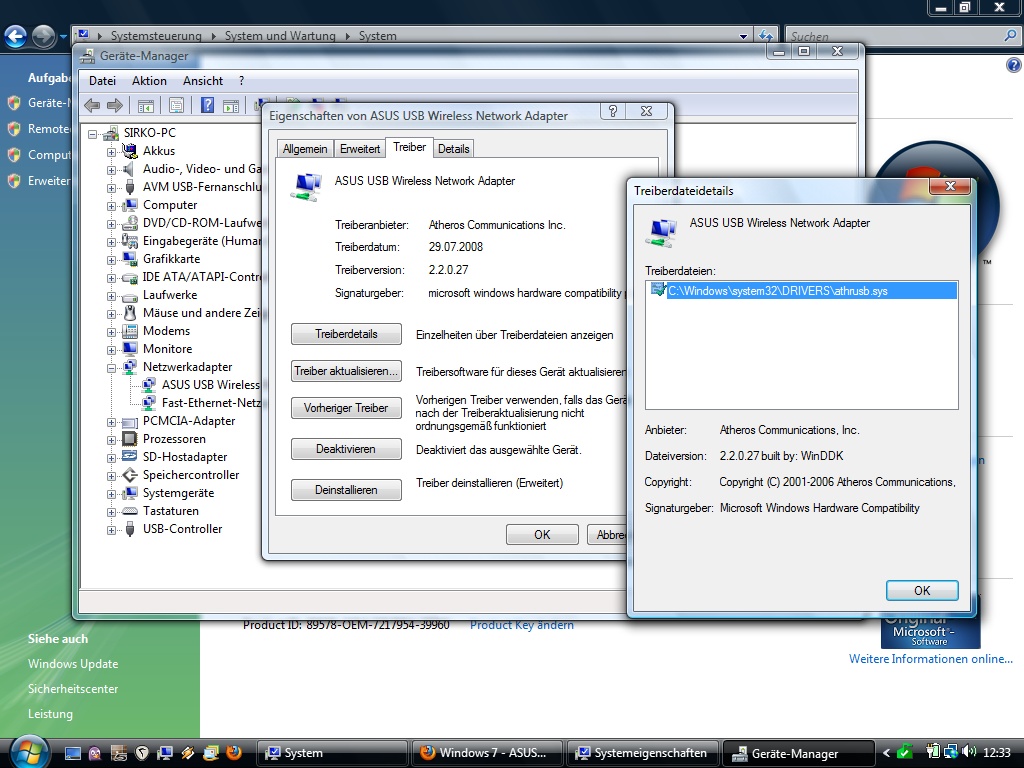1024x768 pixels.
Task: Select the Tastaturen device category
Action: (170, 511)
